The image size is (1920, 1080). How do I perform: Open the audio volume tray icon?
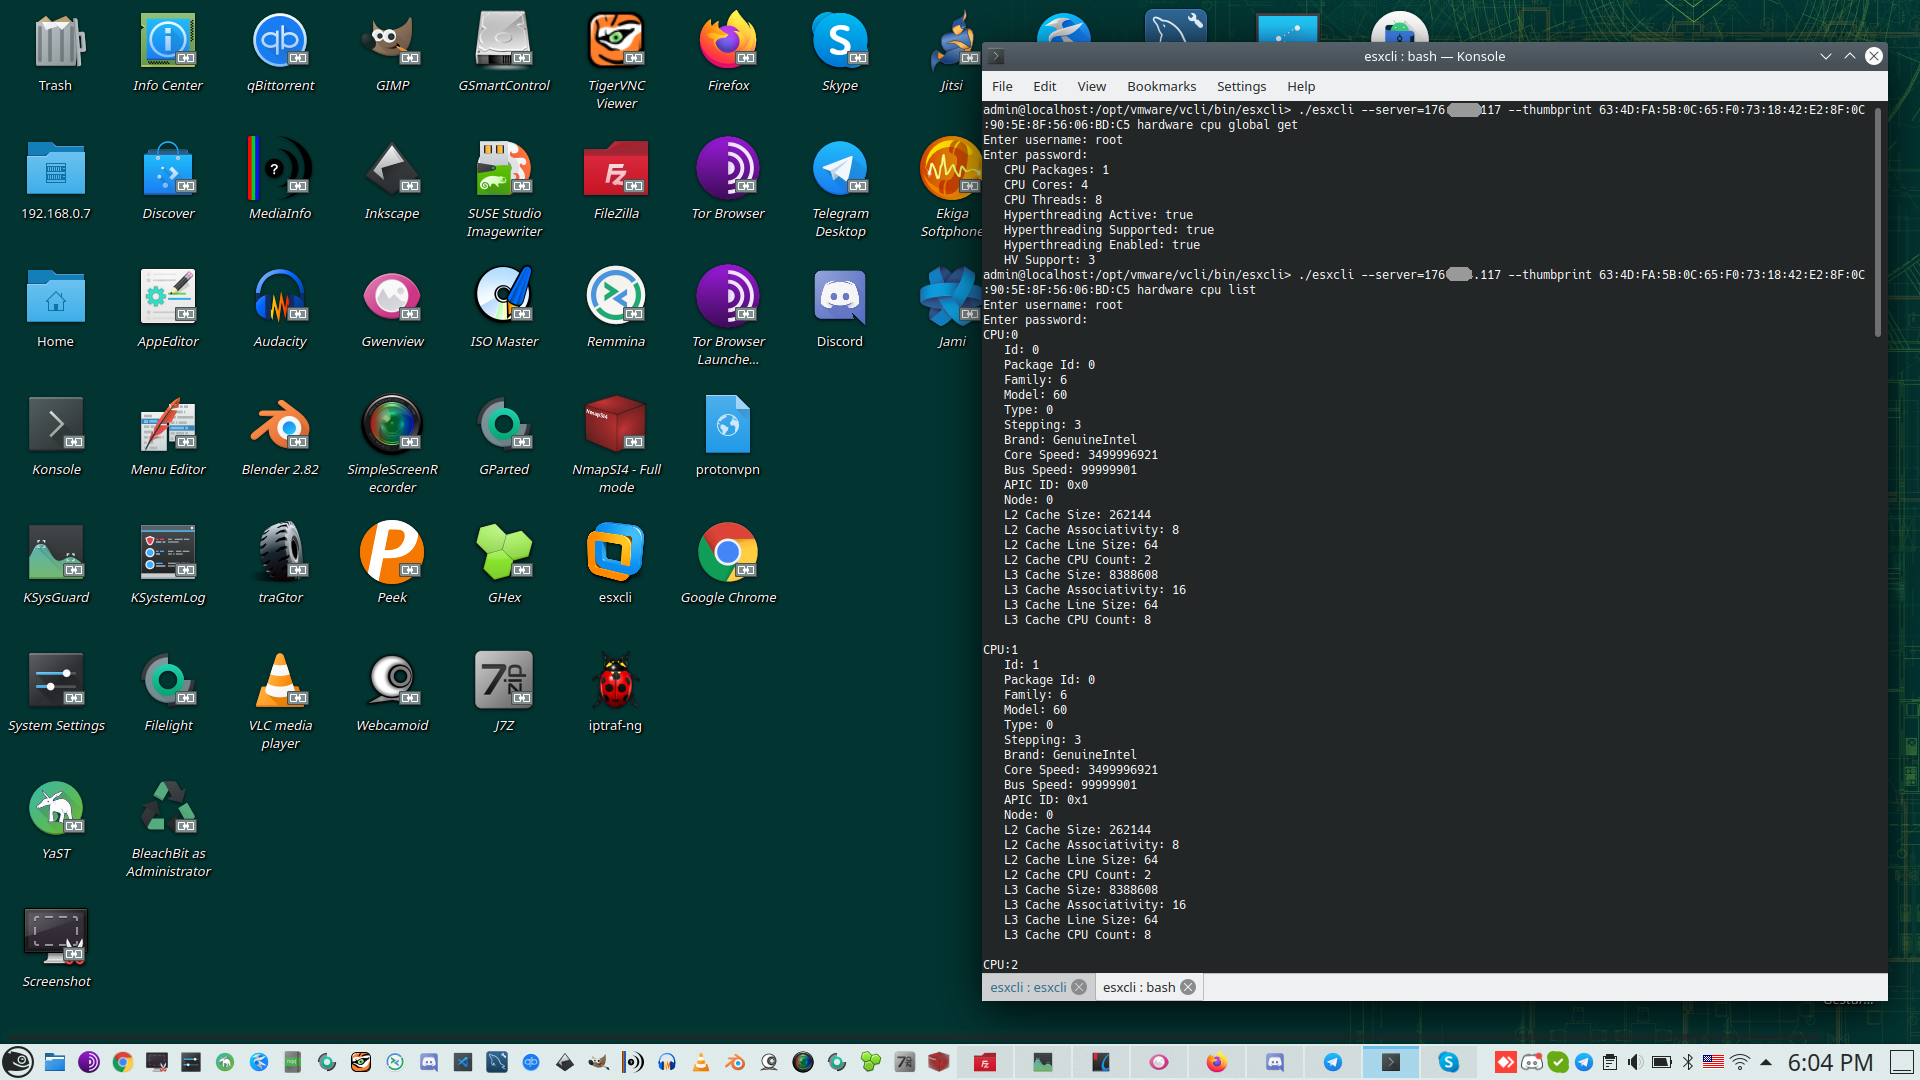coord(1635,1062)
